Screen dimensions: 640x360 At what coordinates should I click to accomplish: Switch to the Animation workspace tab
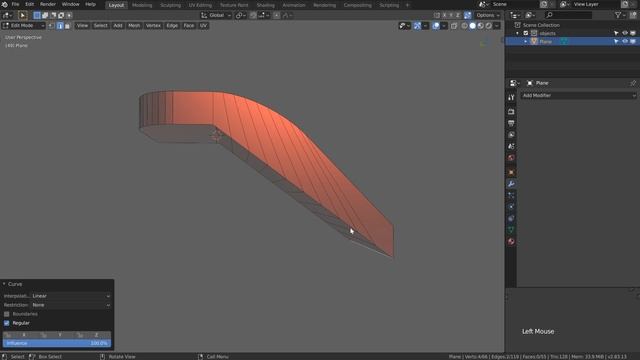click(x=294, y=5)
